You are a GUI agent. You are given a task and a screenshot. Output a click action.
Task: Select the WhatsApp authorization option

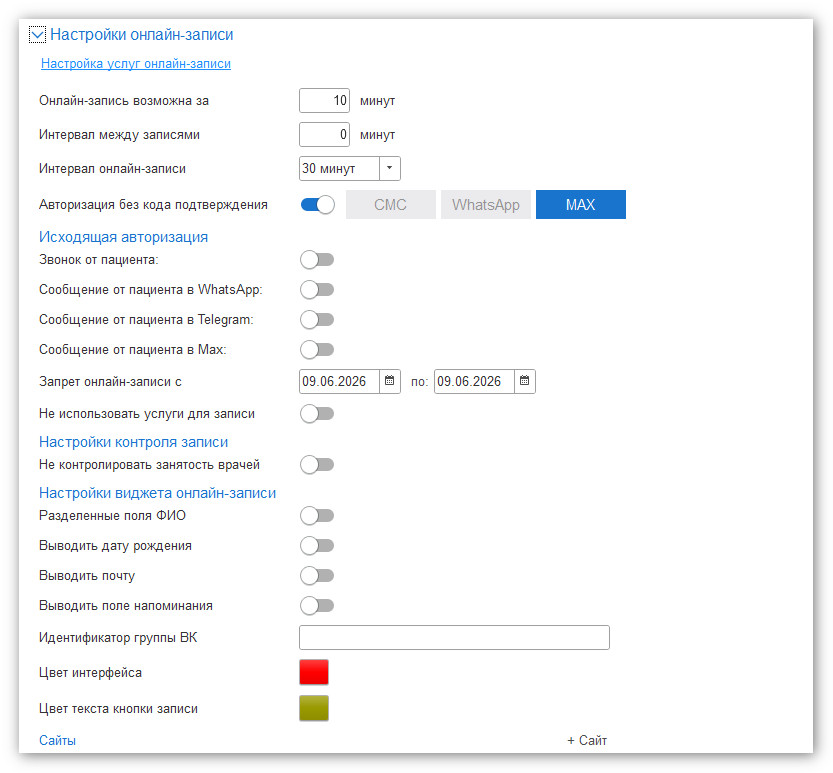[x=486, y=205]
